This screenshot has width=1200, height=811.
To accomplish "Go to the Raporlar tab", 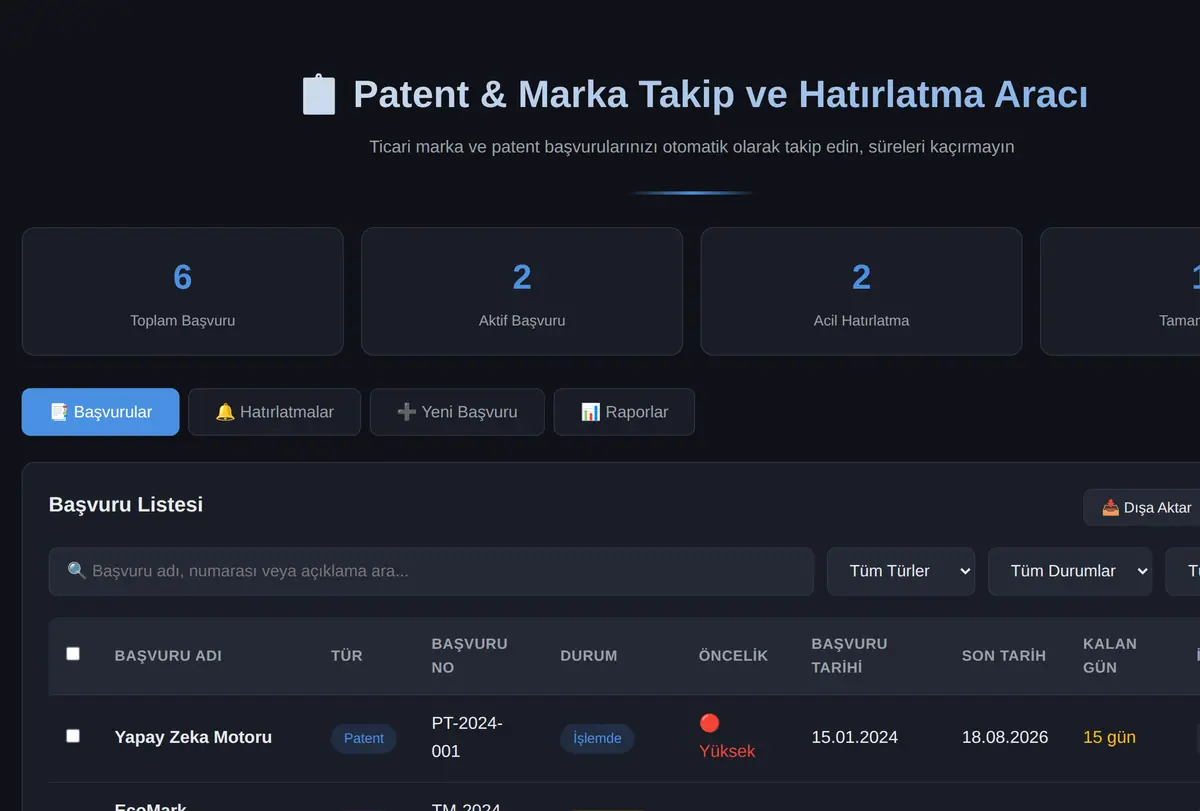I will [x=624, y=412].
